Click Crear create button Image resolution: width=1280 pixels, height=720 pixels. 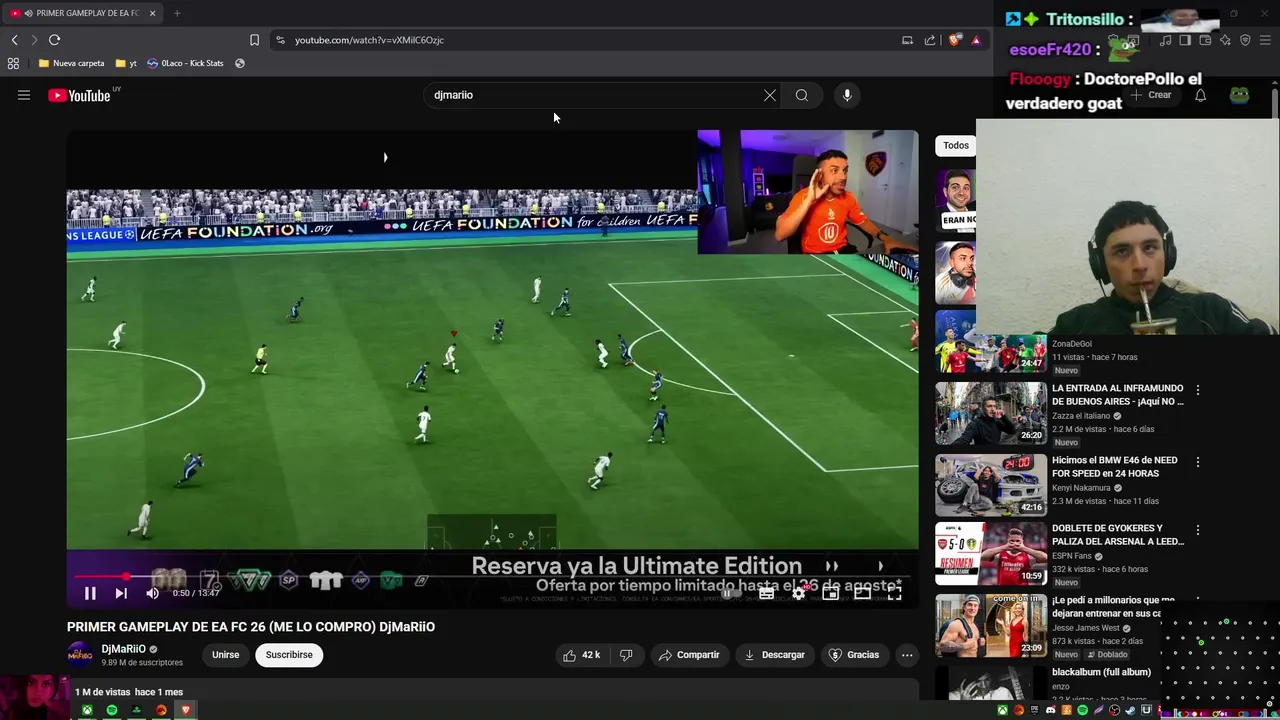click(x=1152, y=95)
